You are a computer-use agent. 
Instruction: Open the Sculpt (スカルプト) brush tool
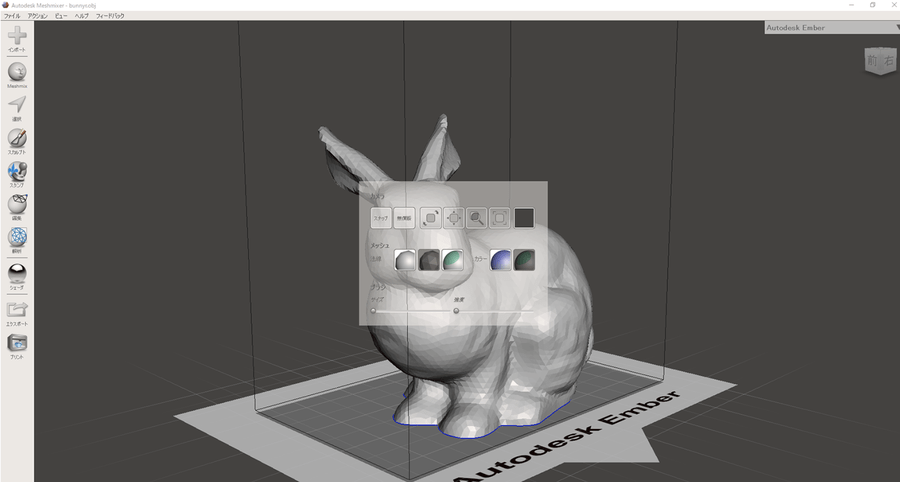[x=17, y=138]
